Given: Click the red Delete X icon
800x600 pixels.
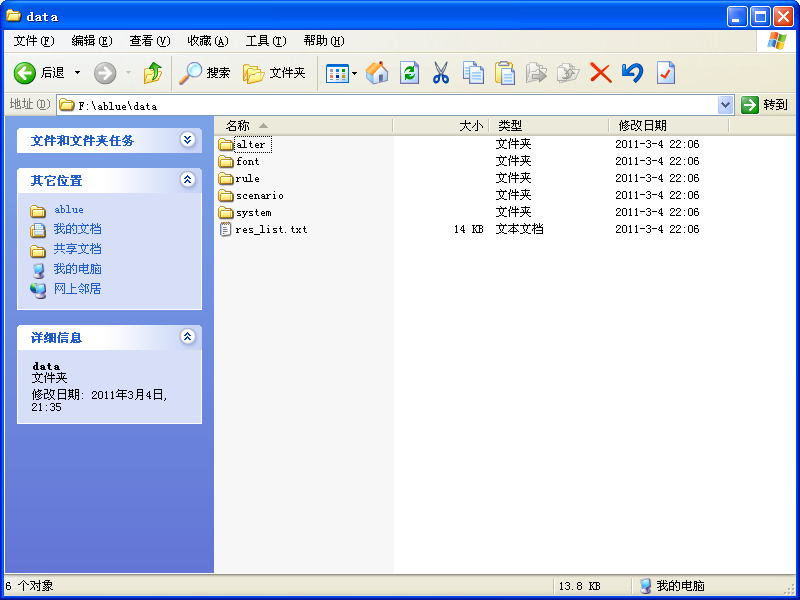Looking at the screenshot, I should (601, 73).
